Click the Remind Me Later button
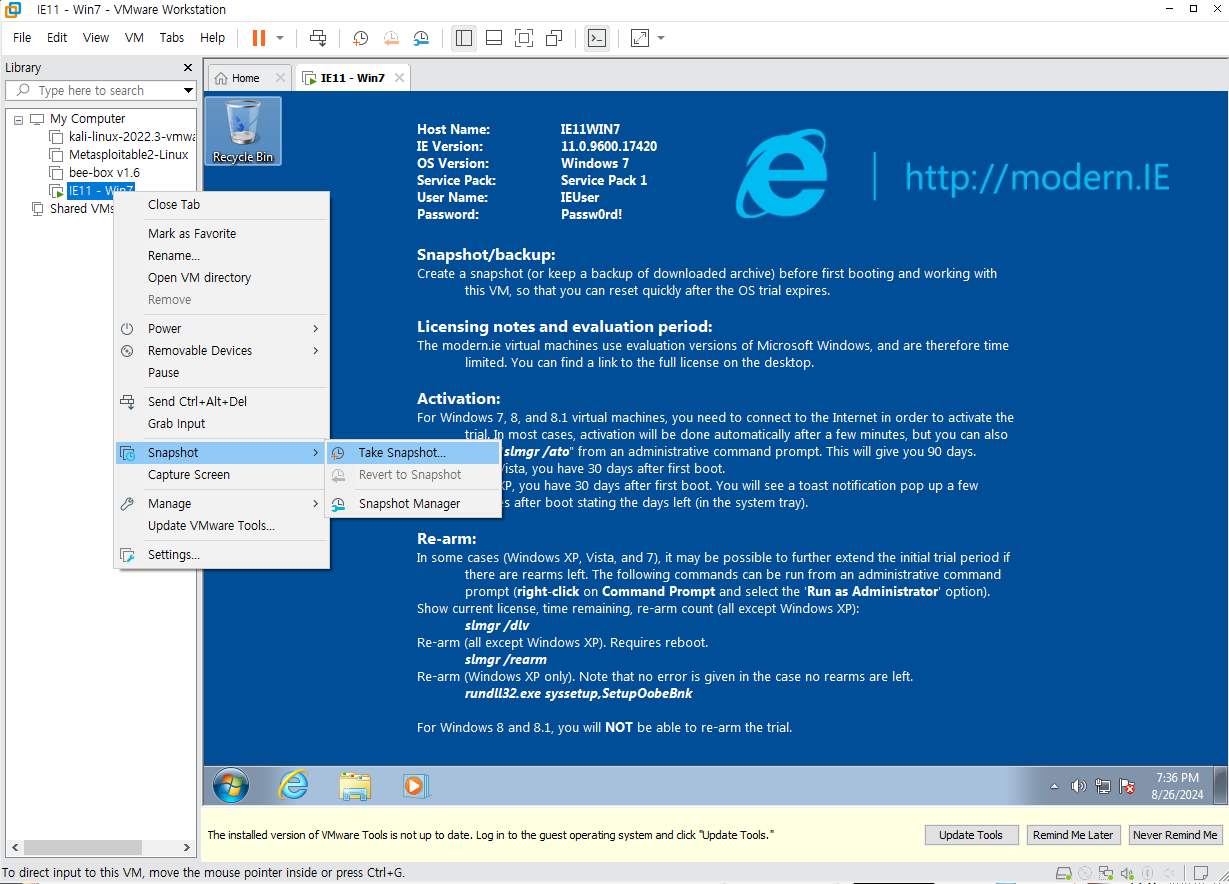This screenshot has width=1229, height=884. point(1073,835)
